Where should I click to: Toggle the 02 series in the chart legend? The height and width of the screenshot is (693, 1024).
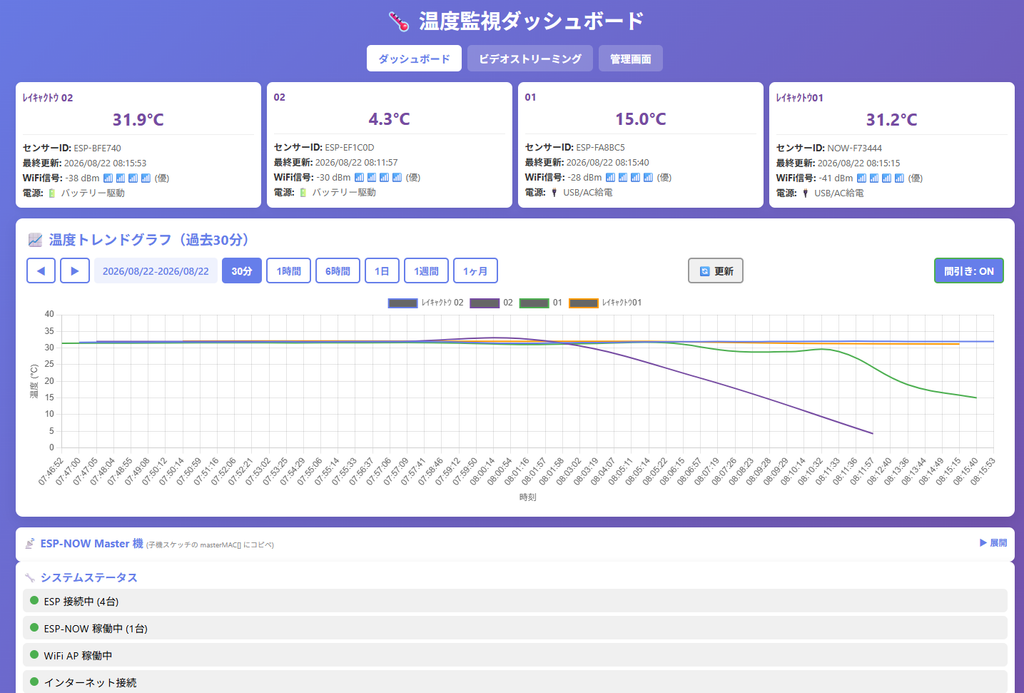click(x=491, y=303)
